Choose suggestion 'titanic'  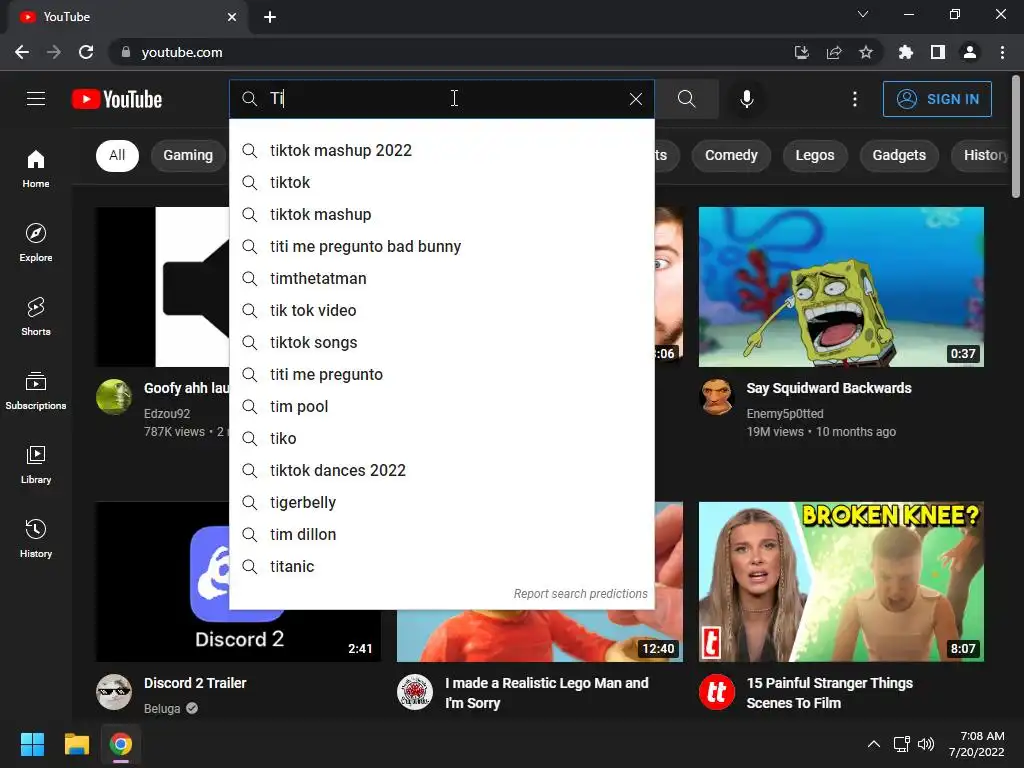coord(441,566)
